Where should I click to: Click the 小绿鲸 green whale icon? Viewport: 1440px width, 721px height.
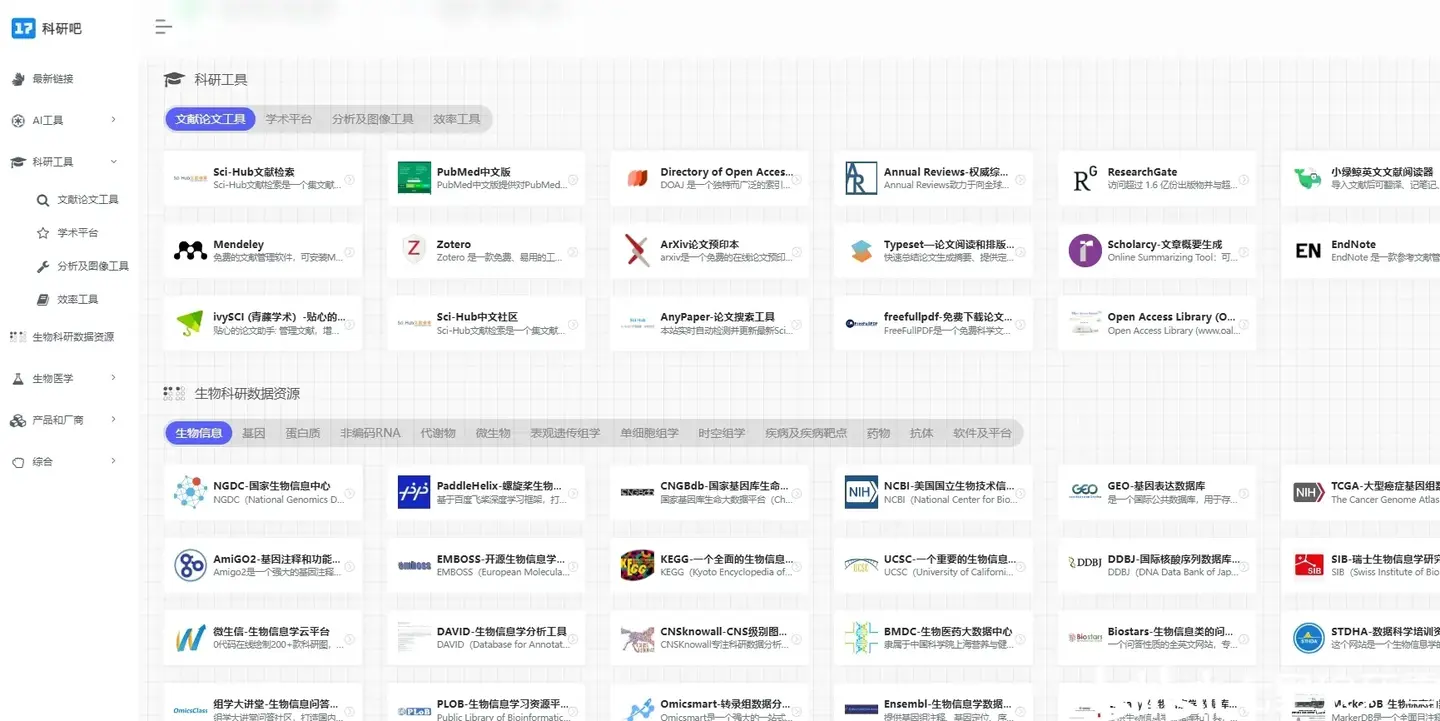[1308, 178]
